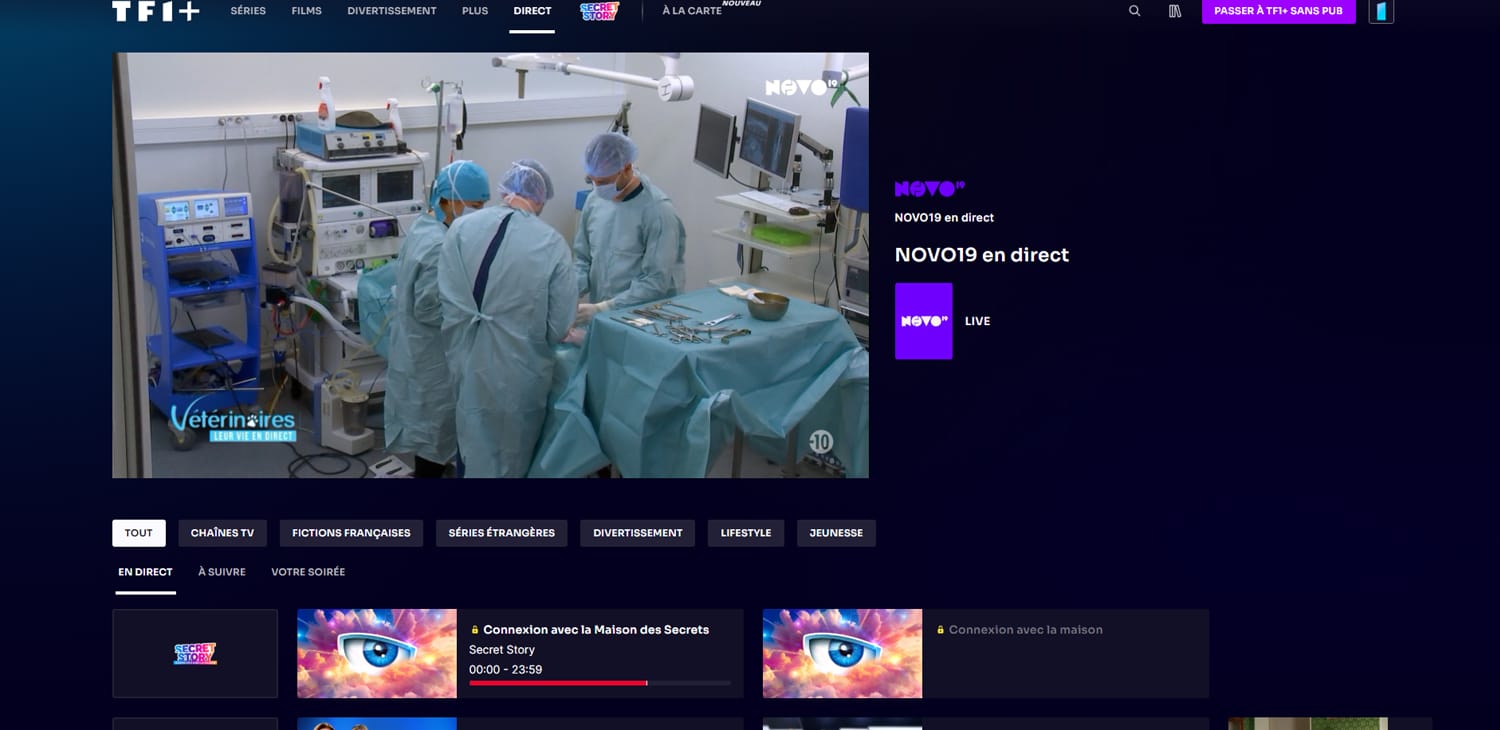
Task: Open the PLUS menu item
Action: [x=475, y=11]
